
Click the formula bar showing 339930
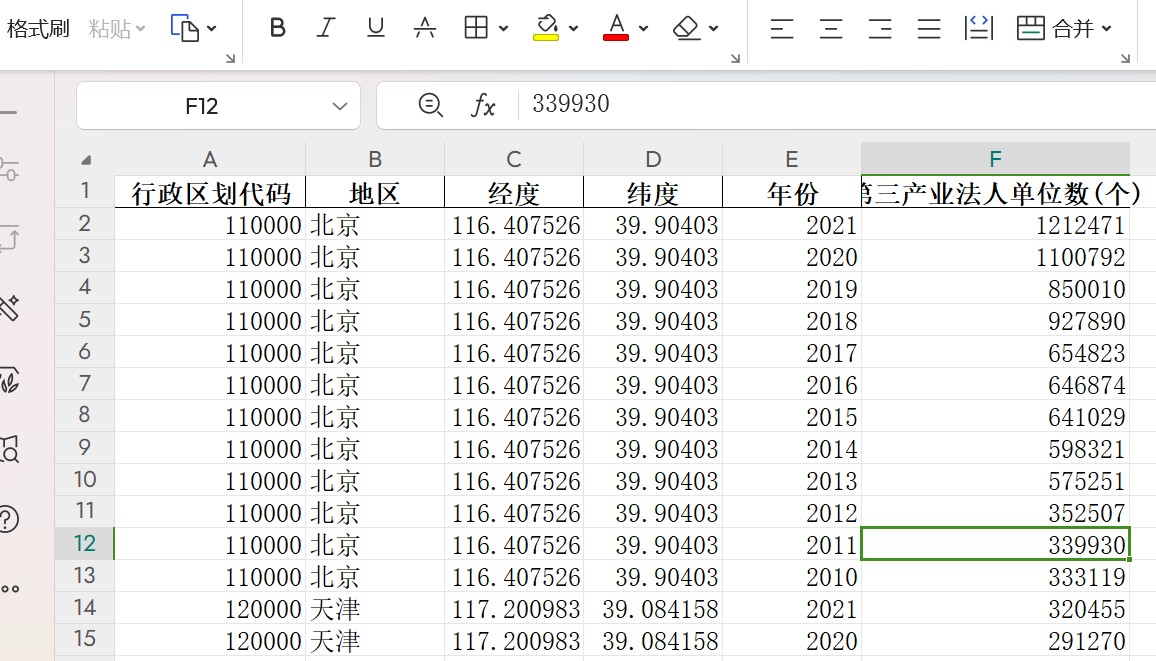pyautogui.click(x=800, y=105)
